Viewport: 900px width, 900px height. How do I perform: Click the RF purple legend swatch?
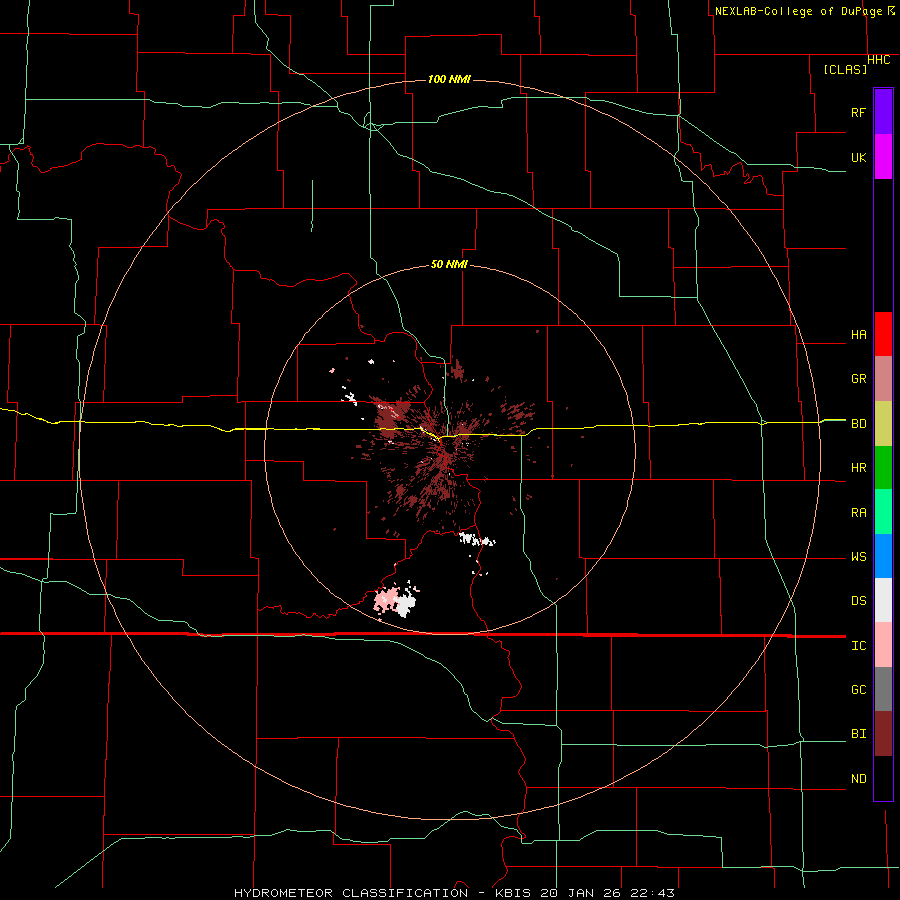click(x=883, y=112)
